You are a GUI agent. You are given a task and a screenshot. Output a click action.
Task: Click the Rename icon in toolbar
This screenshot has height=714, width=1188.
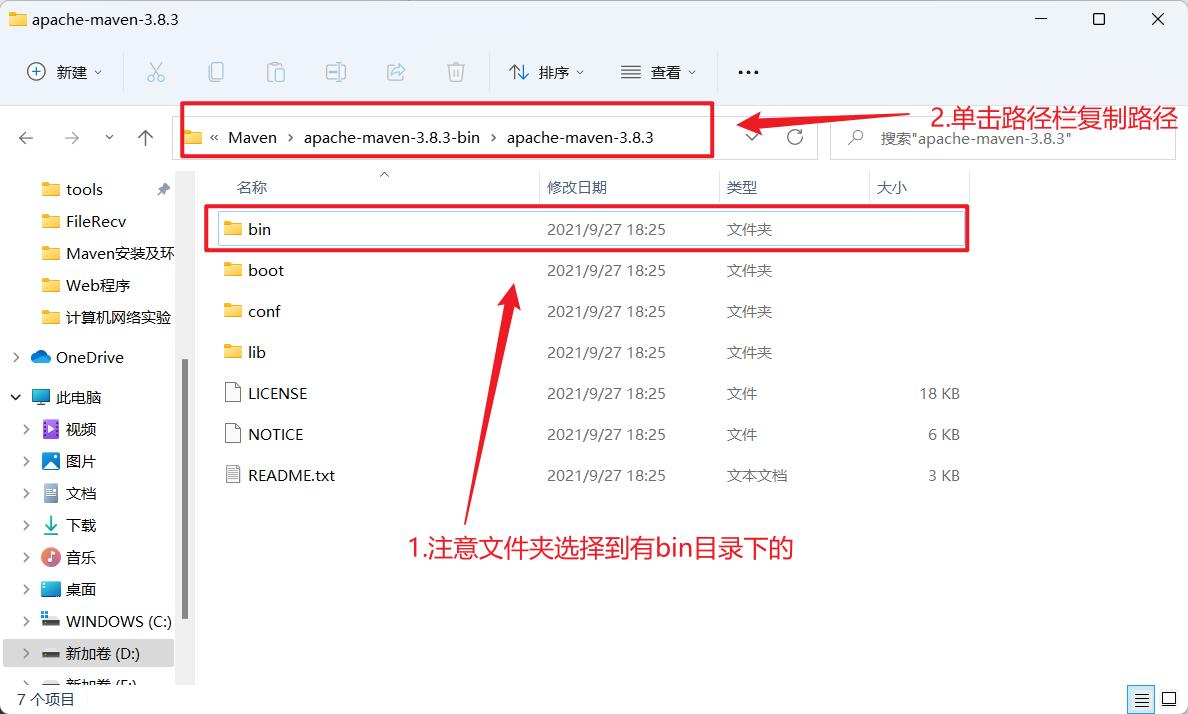click(335, 72)
